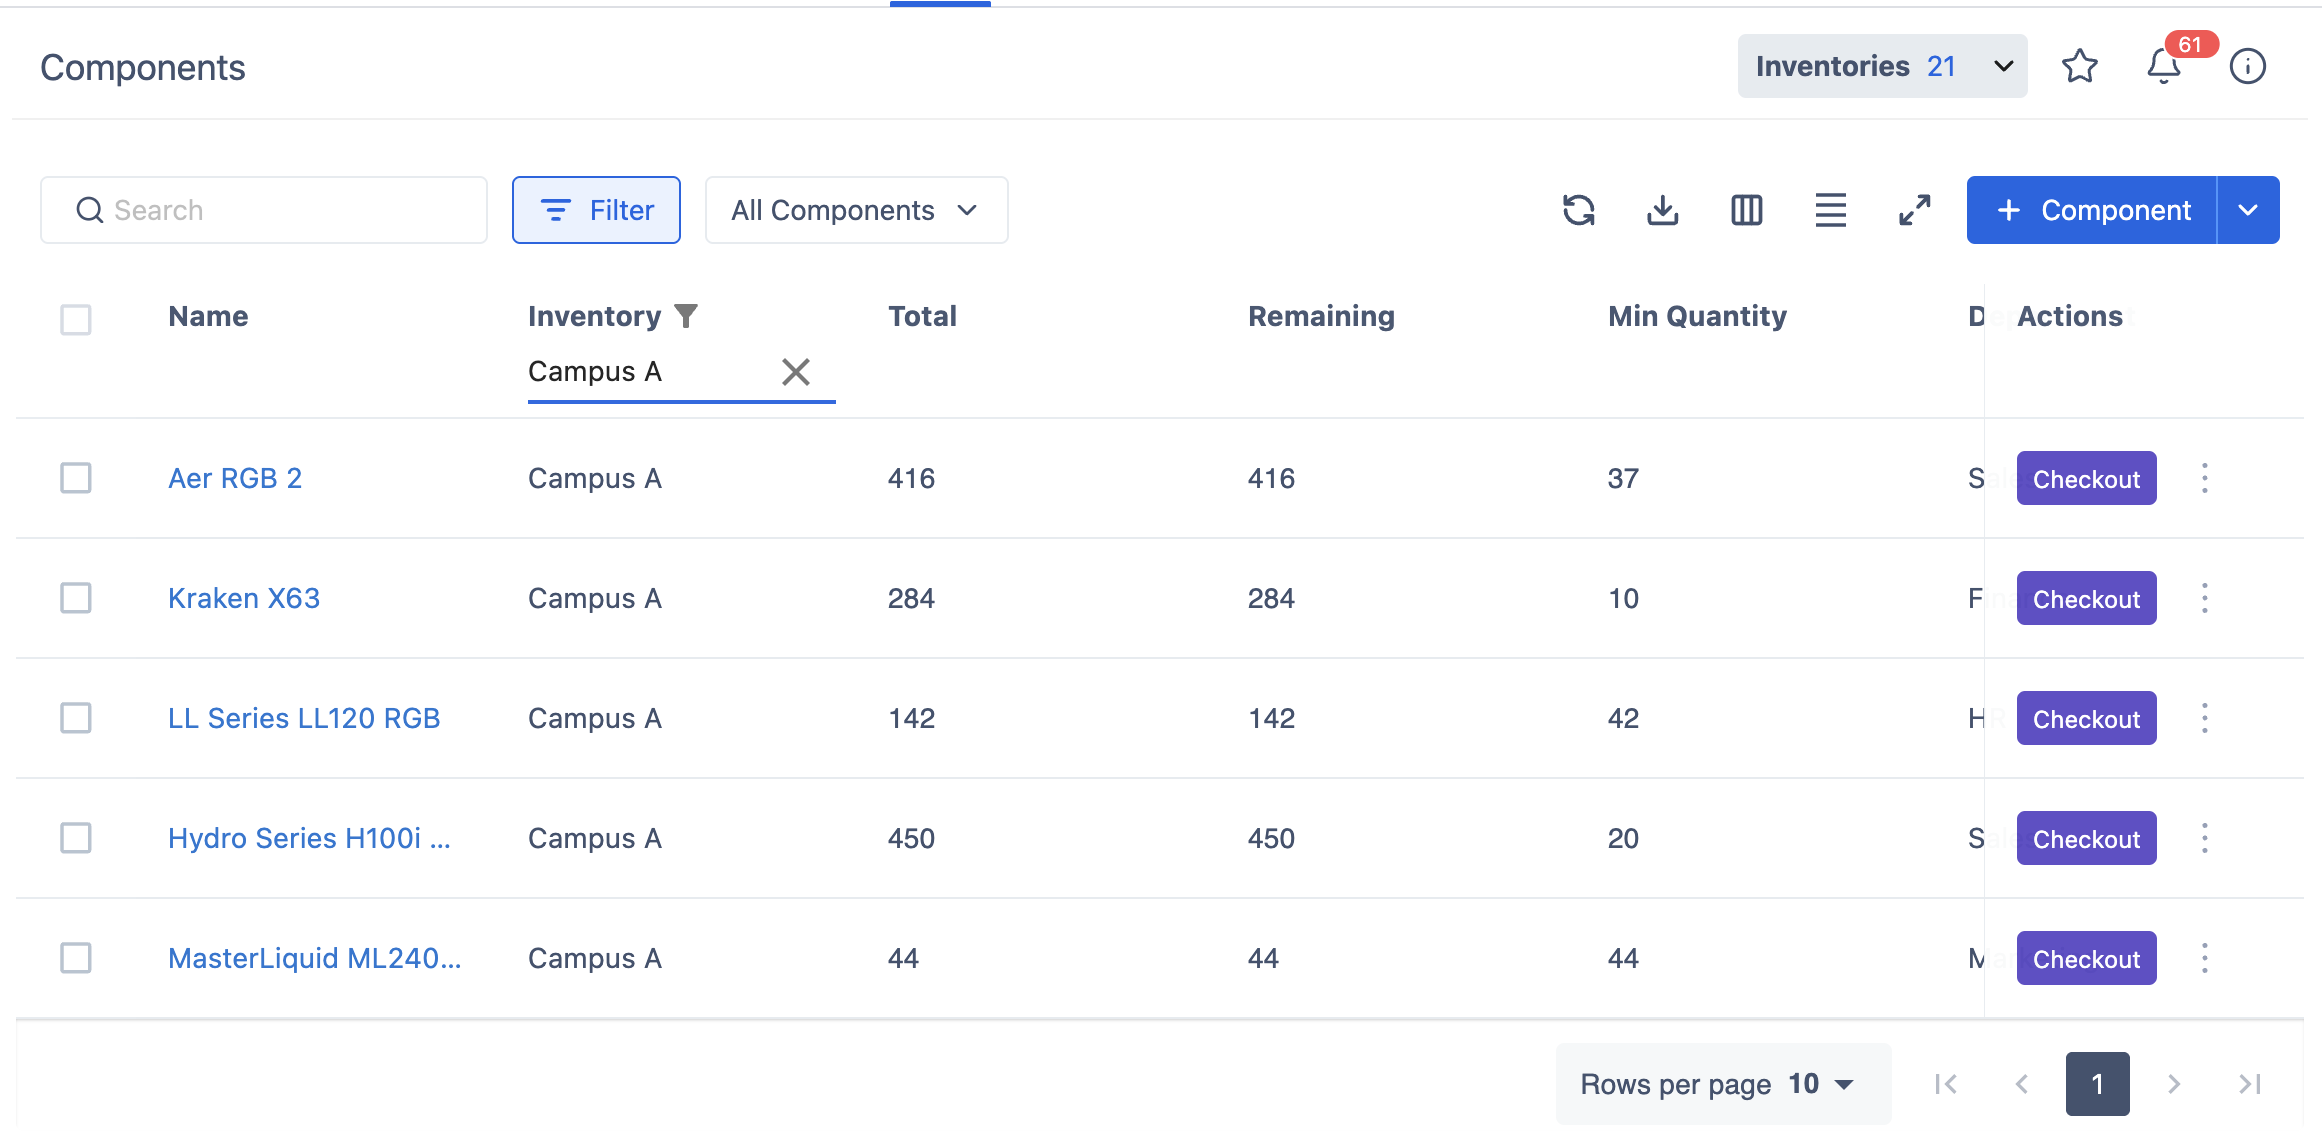Image resolution: width=2322 pixels, height=1140 pixels.
Task: Click the Filter button
Action: point(596,210)
